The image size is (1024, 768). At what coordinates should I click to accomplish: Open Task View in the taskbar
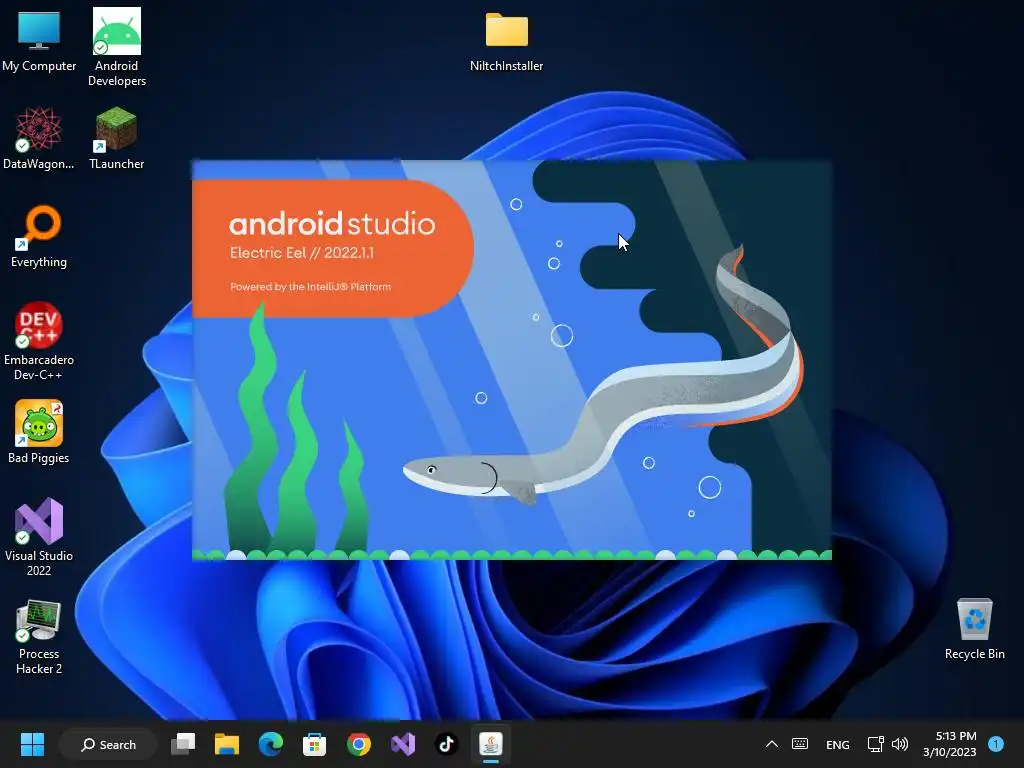(183, 744)
